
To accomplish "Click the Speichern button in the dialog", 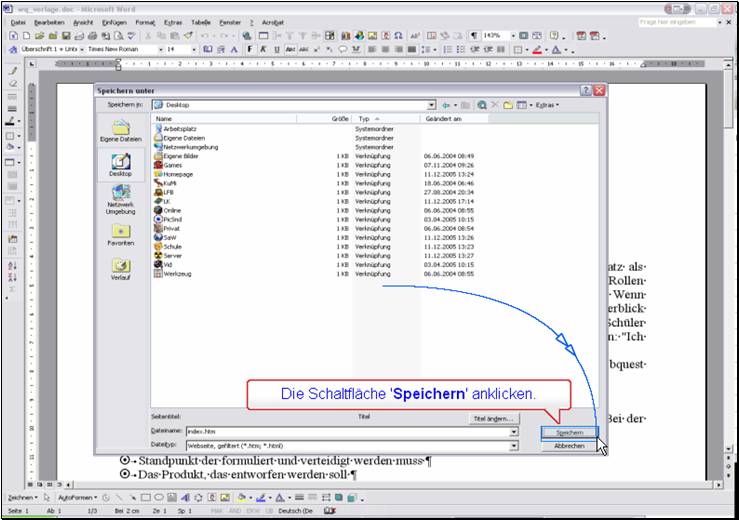I will [569, 432].
